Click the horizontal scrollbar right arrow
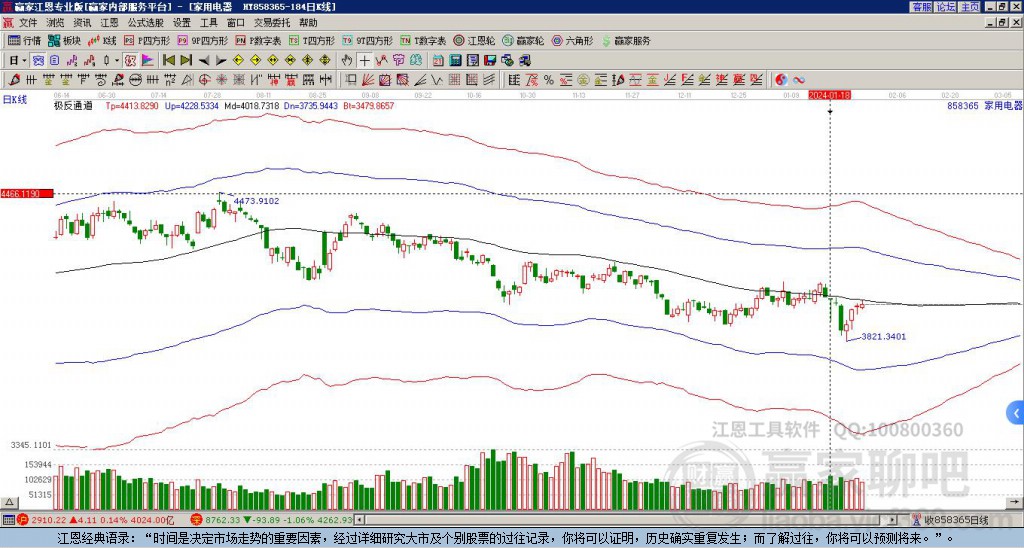1024x548 pixels. pyautogui.click(x=893, y=519)
